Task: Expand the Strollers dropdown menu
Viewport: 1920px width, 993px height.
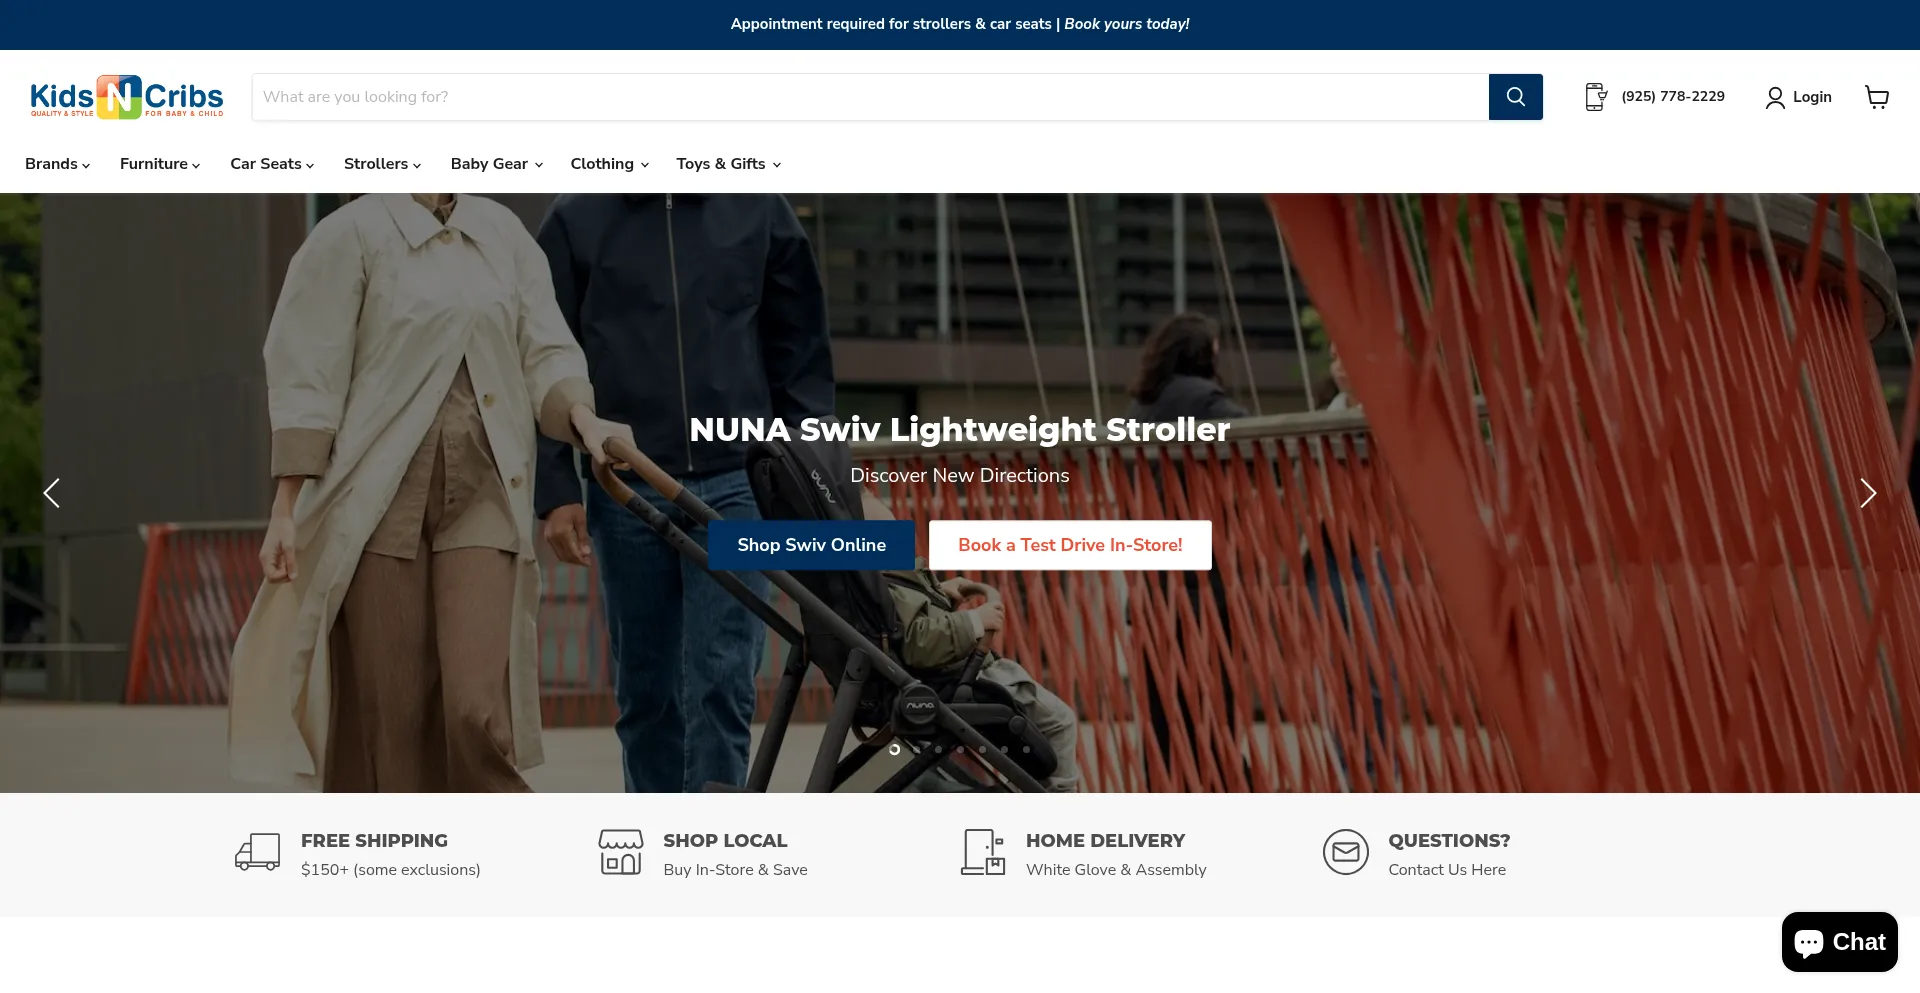Action: (x=382, y=164)
